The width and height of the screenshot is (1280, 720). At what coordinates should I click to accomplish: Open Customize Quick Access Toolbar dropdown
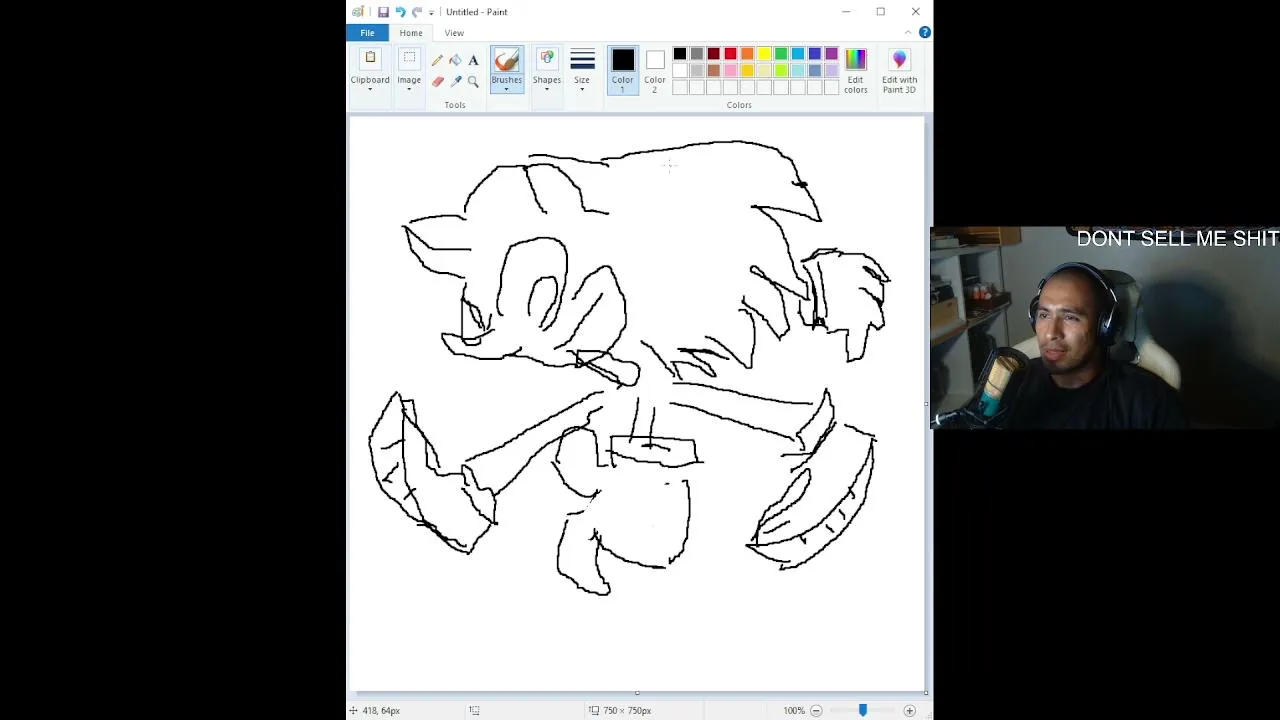[x=432, y=13]
